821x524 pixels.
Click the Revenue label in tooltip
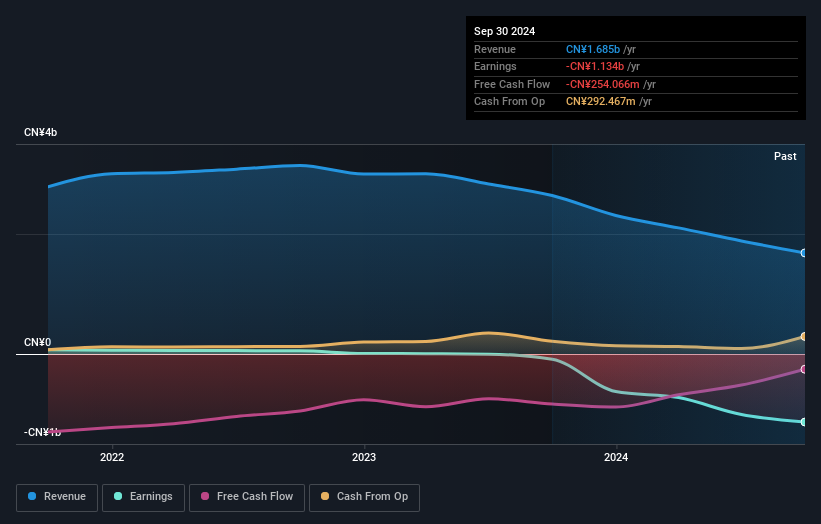(495, 49)
